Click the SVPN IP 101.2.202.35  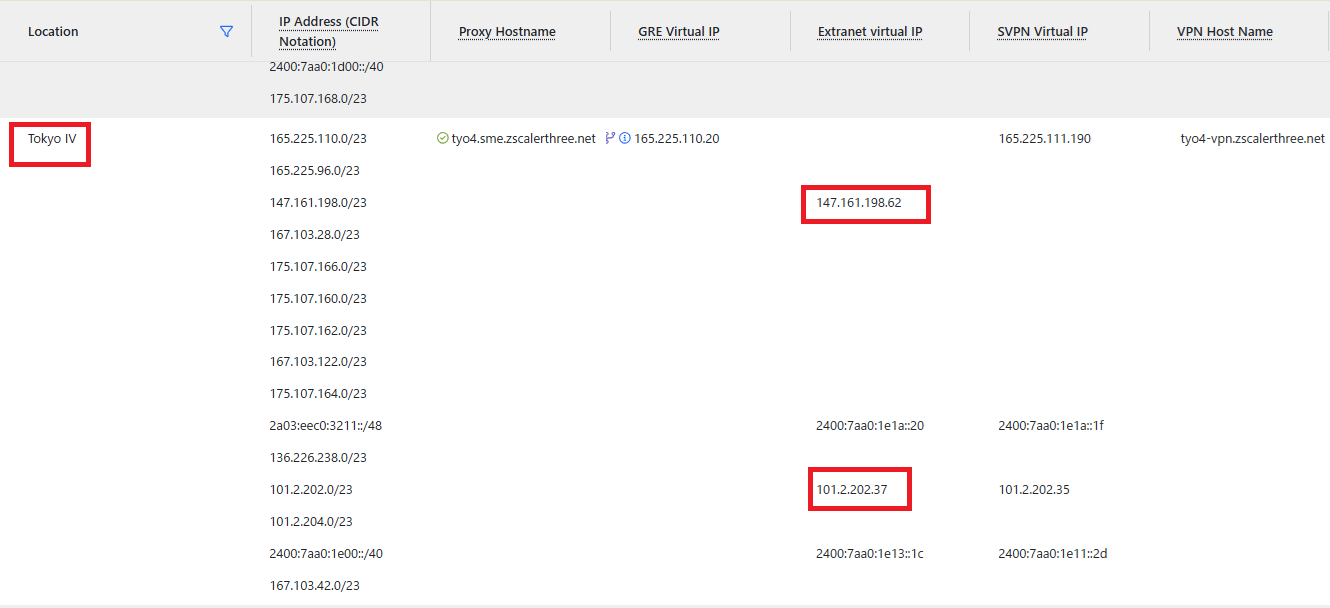click(1034, 490)
